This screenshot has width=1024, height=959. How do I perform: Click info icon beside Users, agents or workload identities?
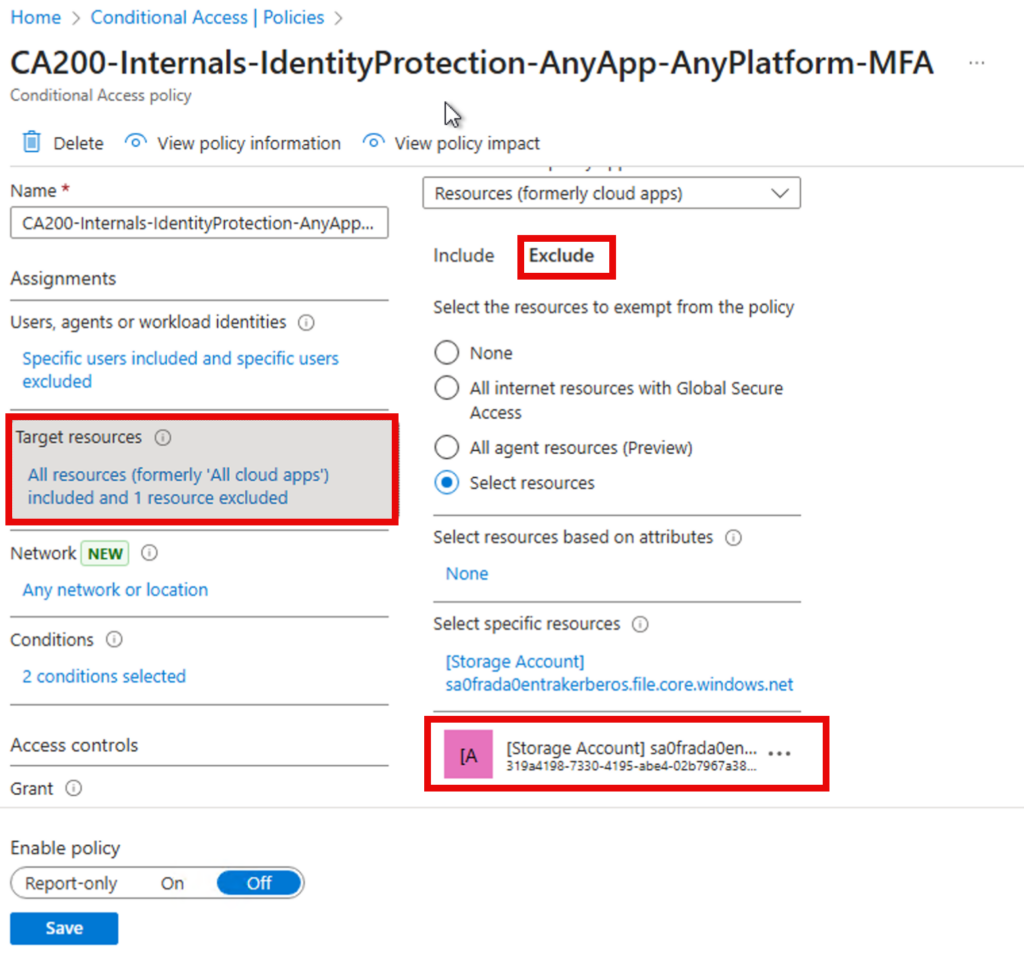[307, 323]
